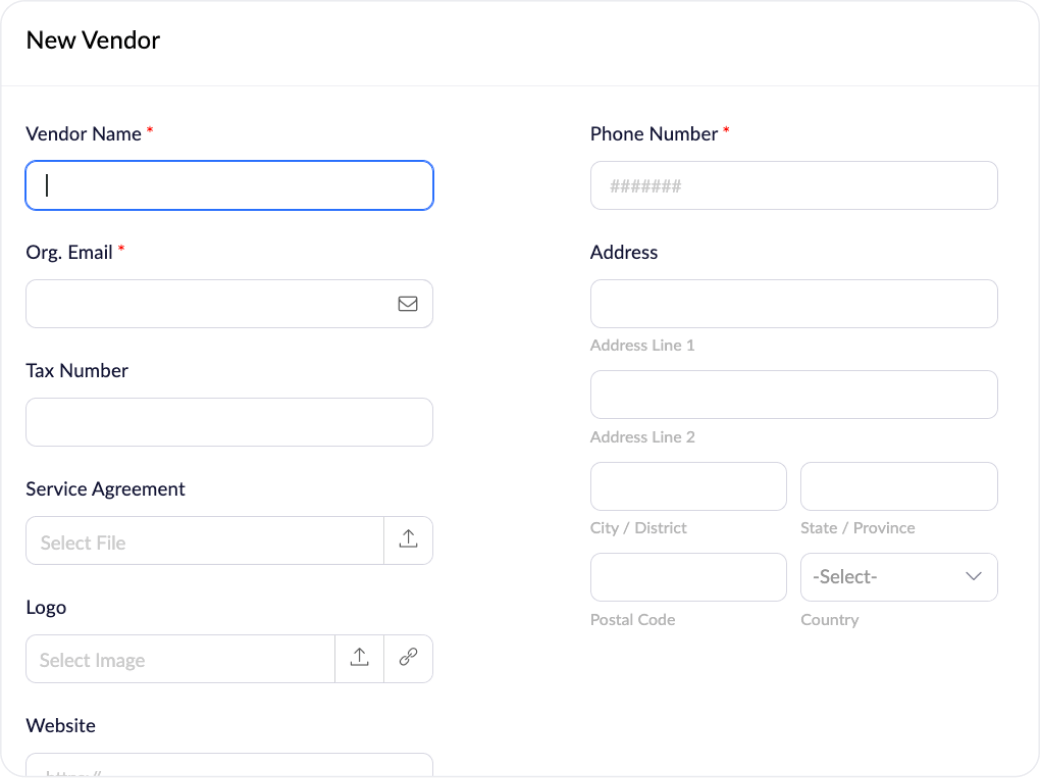The width and height of the screenshot is (1040, 778).
Task: Click the -Select- country combo box
Action: click(880, 577)
